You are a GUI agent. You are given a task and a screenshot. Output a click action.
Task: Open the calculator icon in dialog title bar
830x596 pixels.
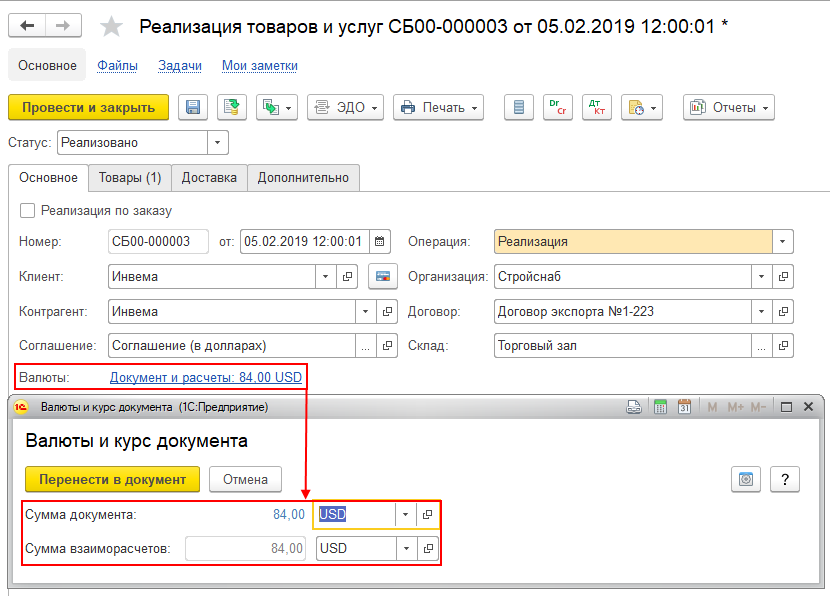(660, 407)
